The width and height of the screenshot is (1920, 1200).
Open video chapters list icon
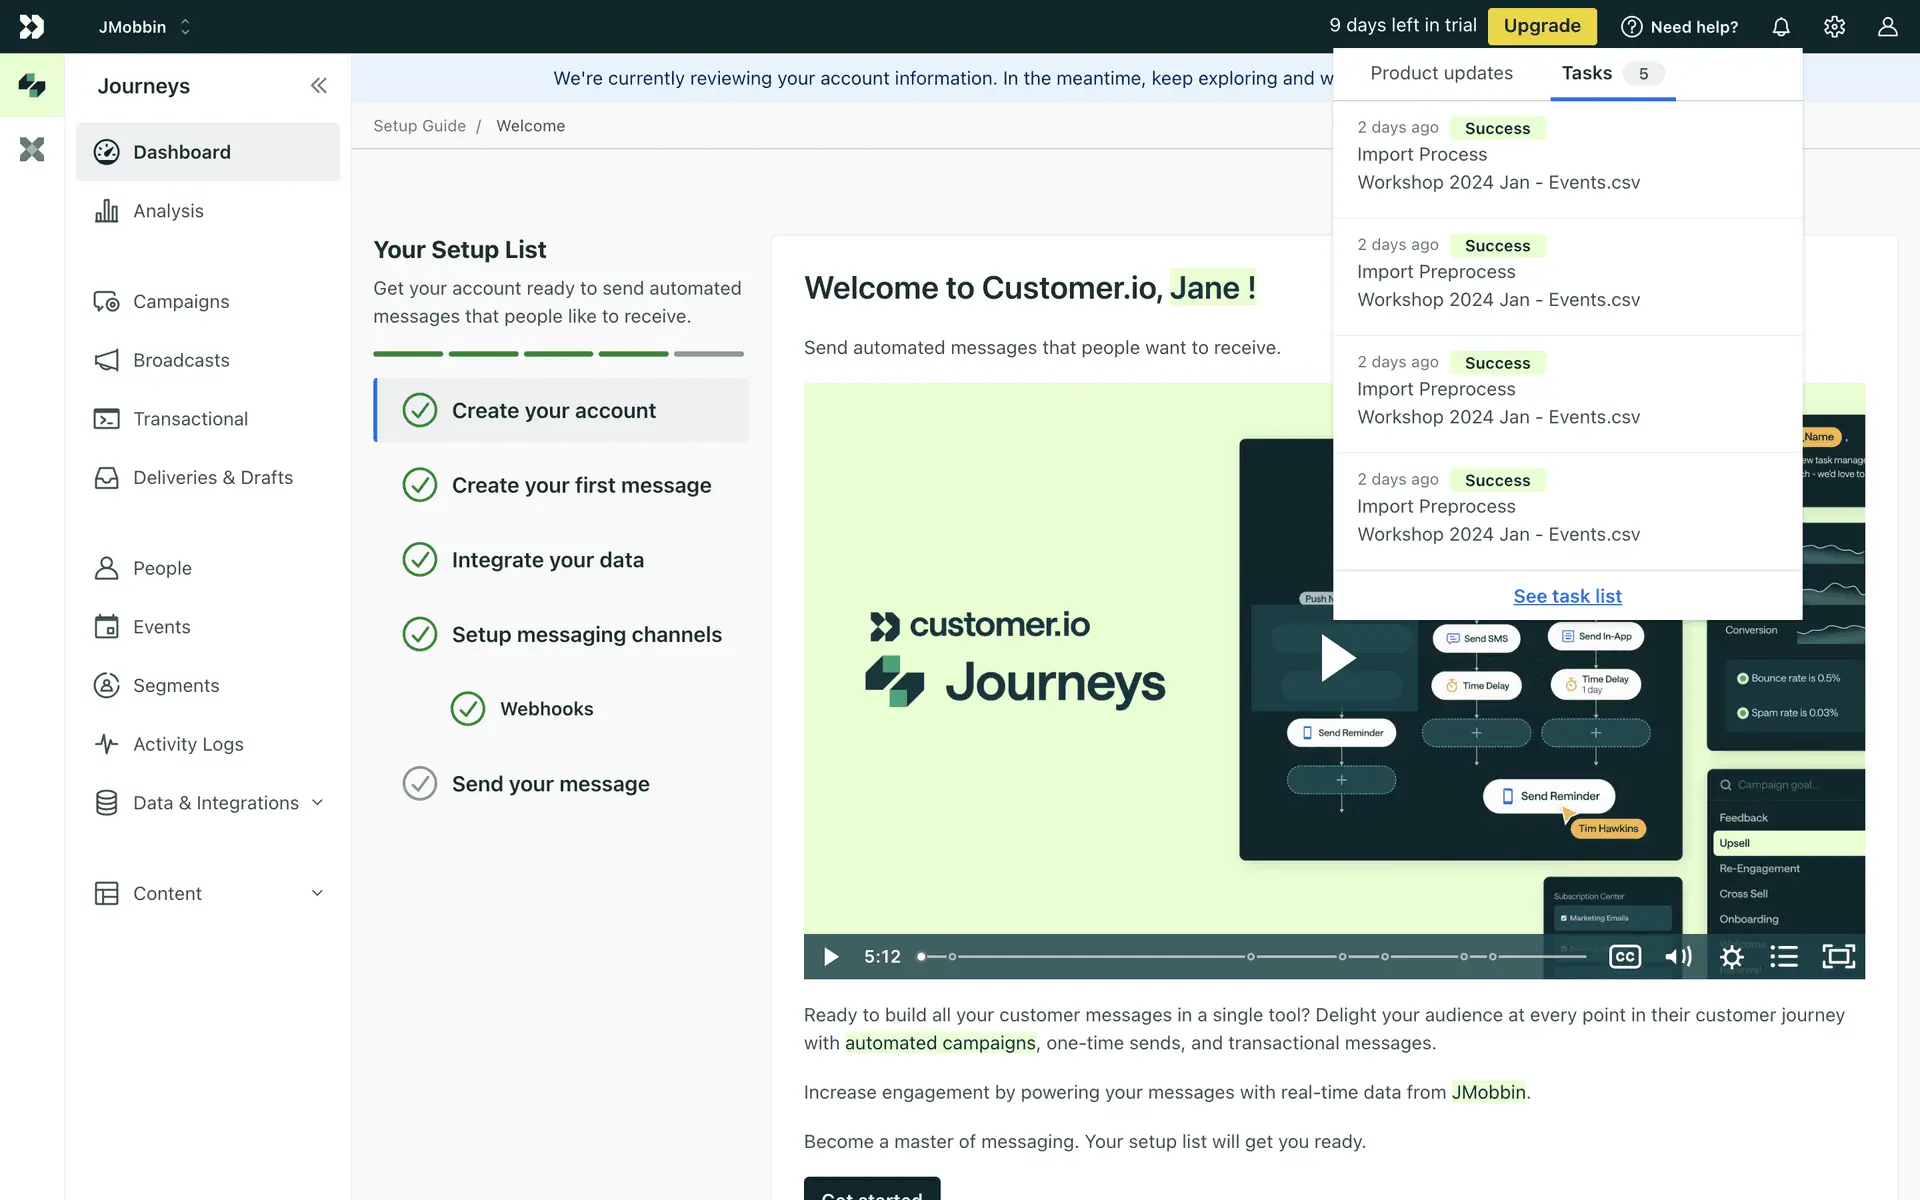(1784, 957)
